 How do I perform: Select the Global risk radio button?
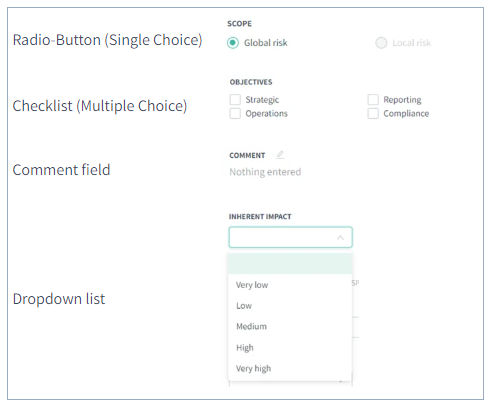coord(233,43)
